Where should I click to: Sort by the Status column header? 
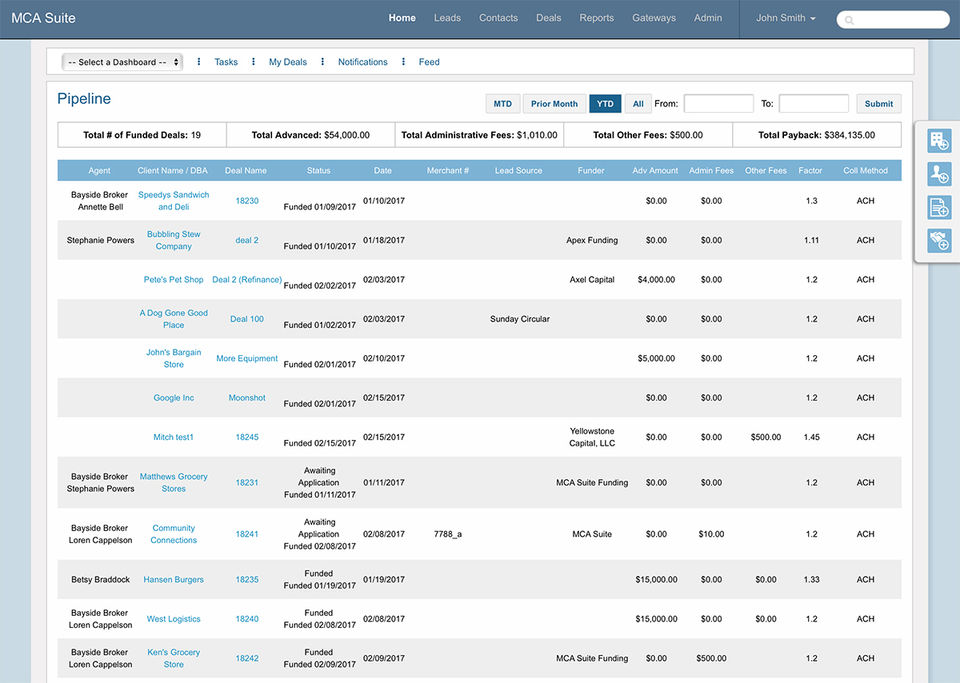pyautogui.click(x=318, y=171)
